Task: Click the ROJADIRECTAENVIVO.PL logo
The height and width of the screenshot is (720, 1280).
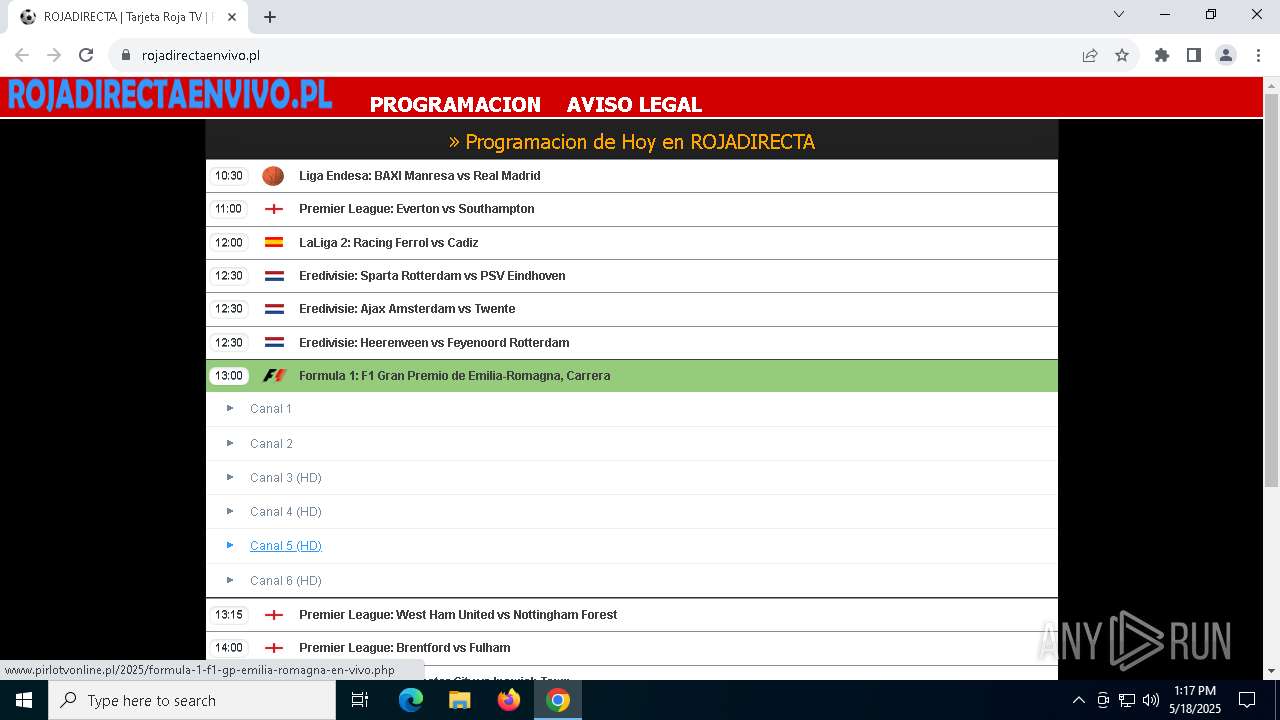Action: [x=170, y=95]
